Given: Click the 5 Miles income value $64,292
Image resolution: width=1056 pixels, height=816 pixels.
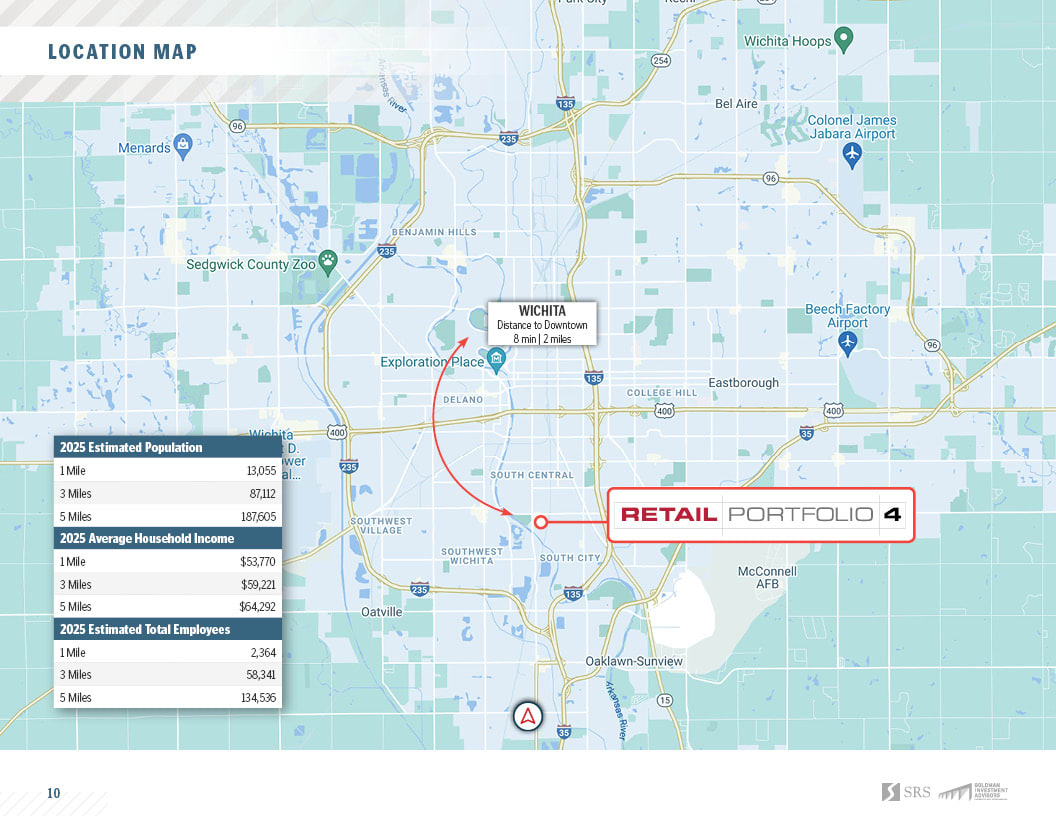Looking at the screenshot, I should coord(257,607).
